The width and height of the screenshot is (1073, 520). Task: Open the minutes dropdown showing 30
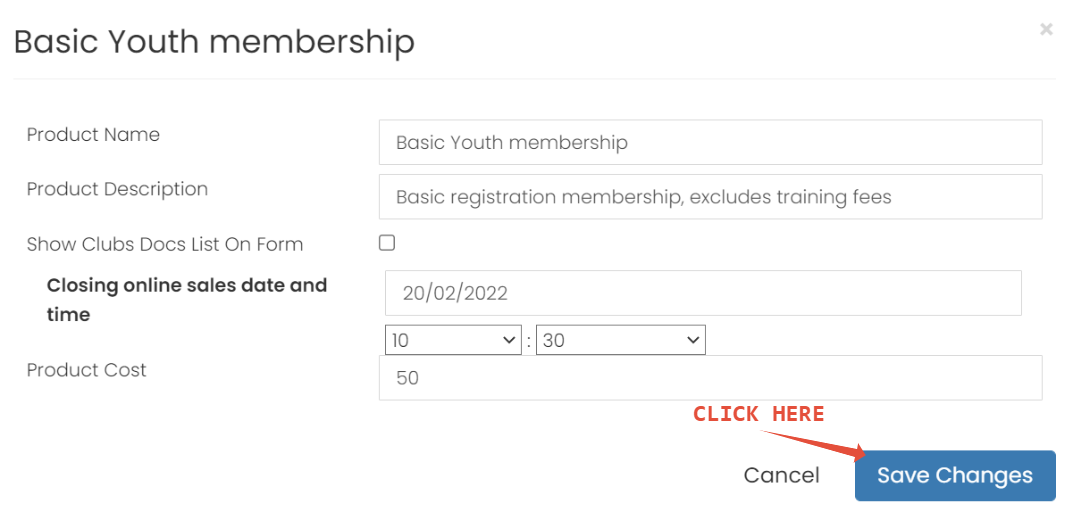(620, 340)
